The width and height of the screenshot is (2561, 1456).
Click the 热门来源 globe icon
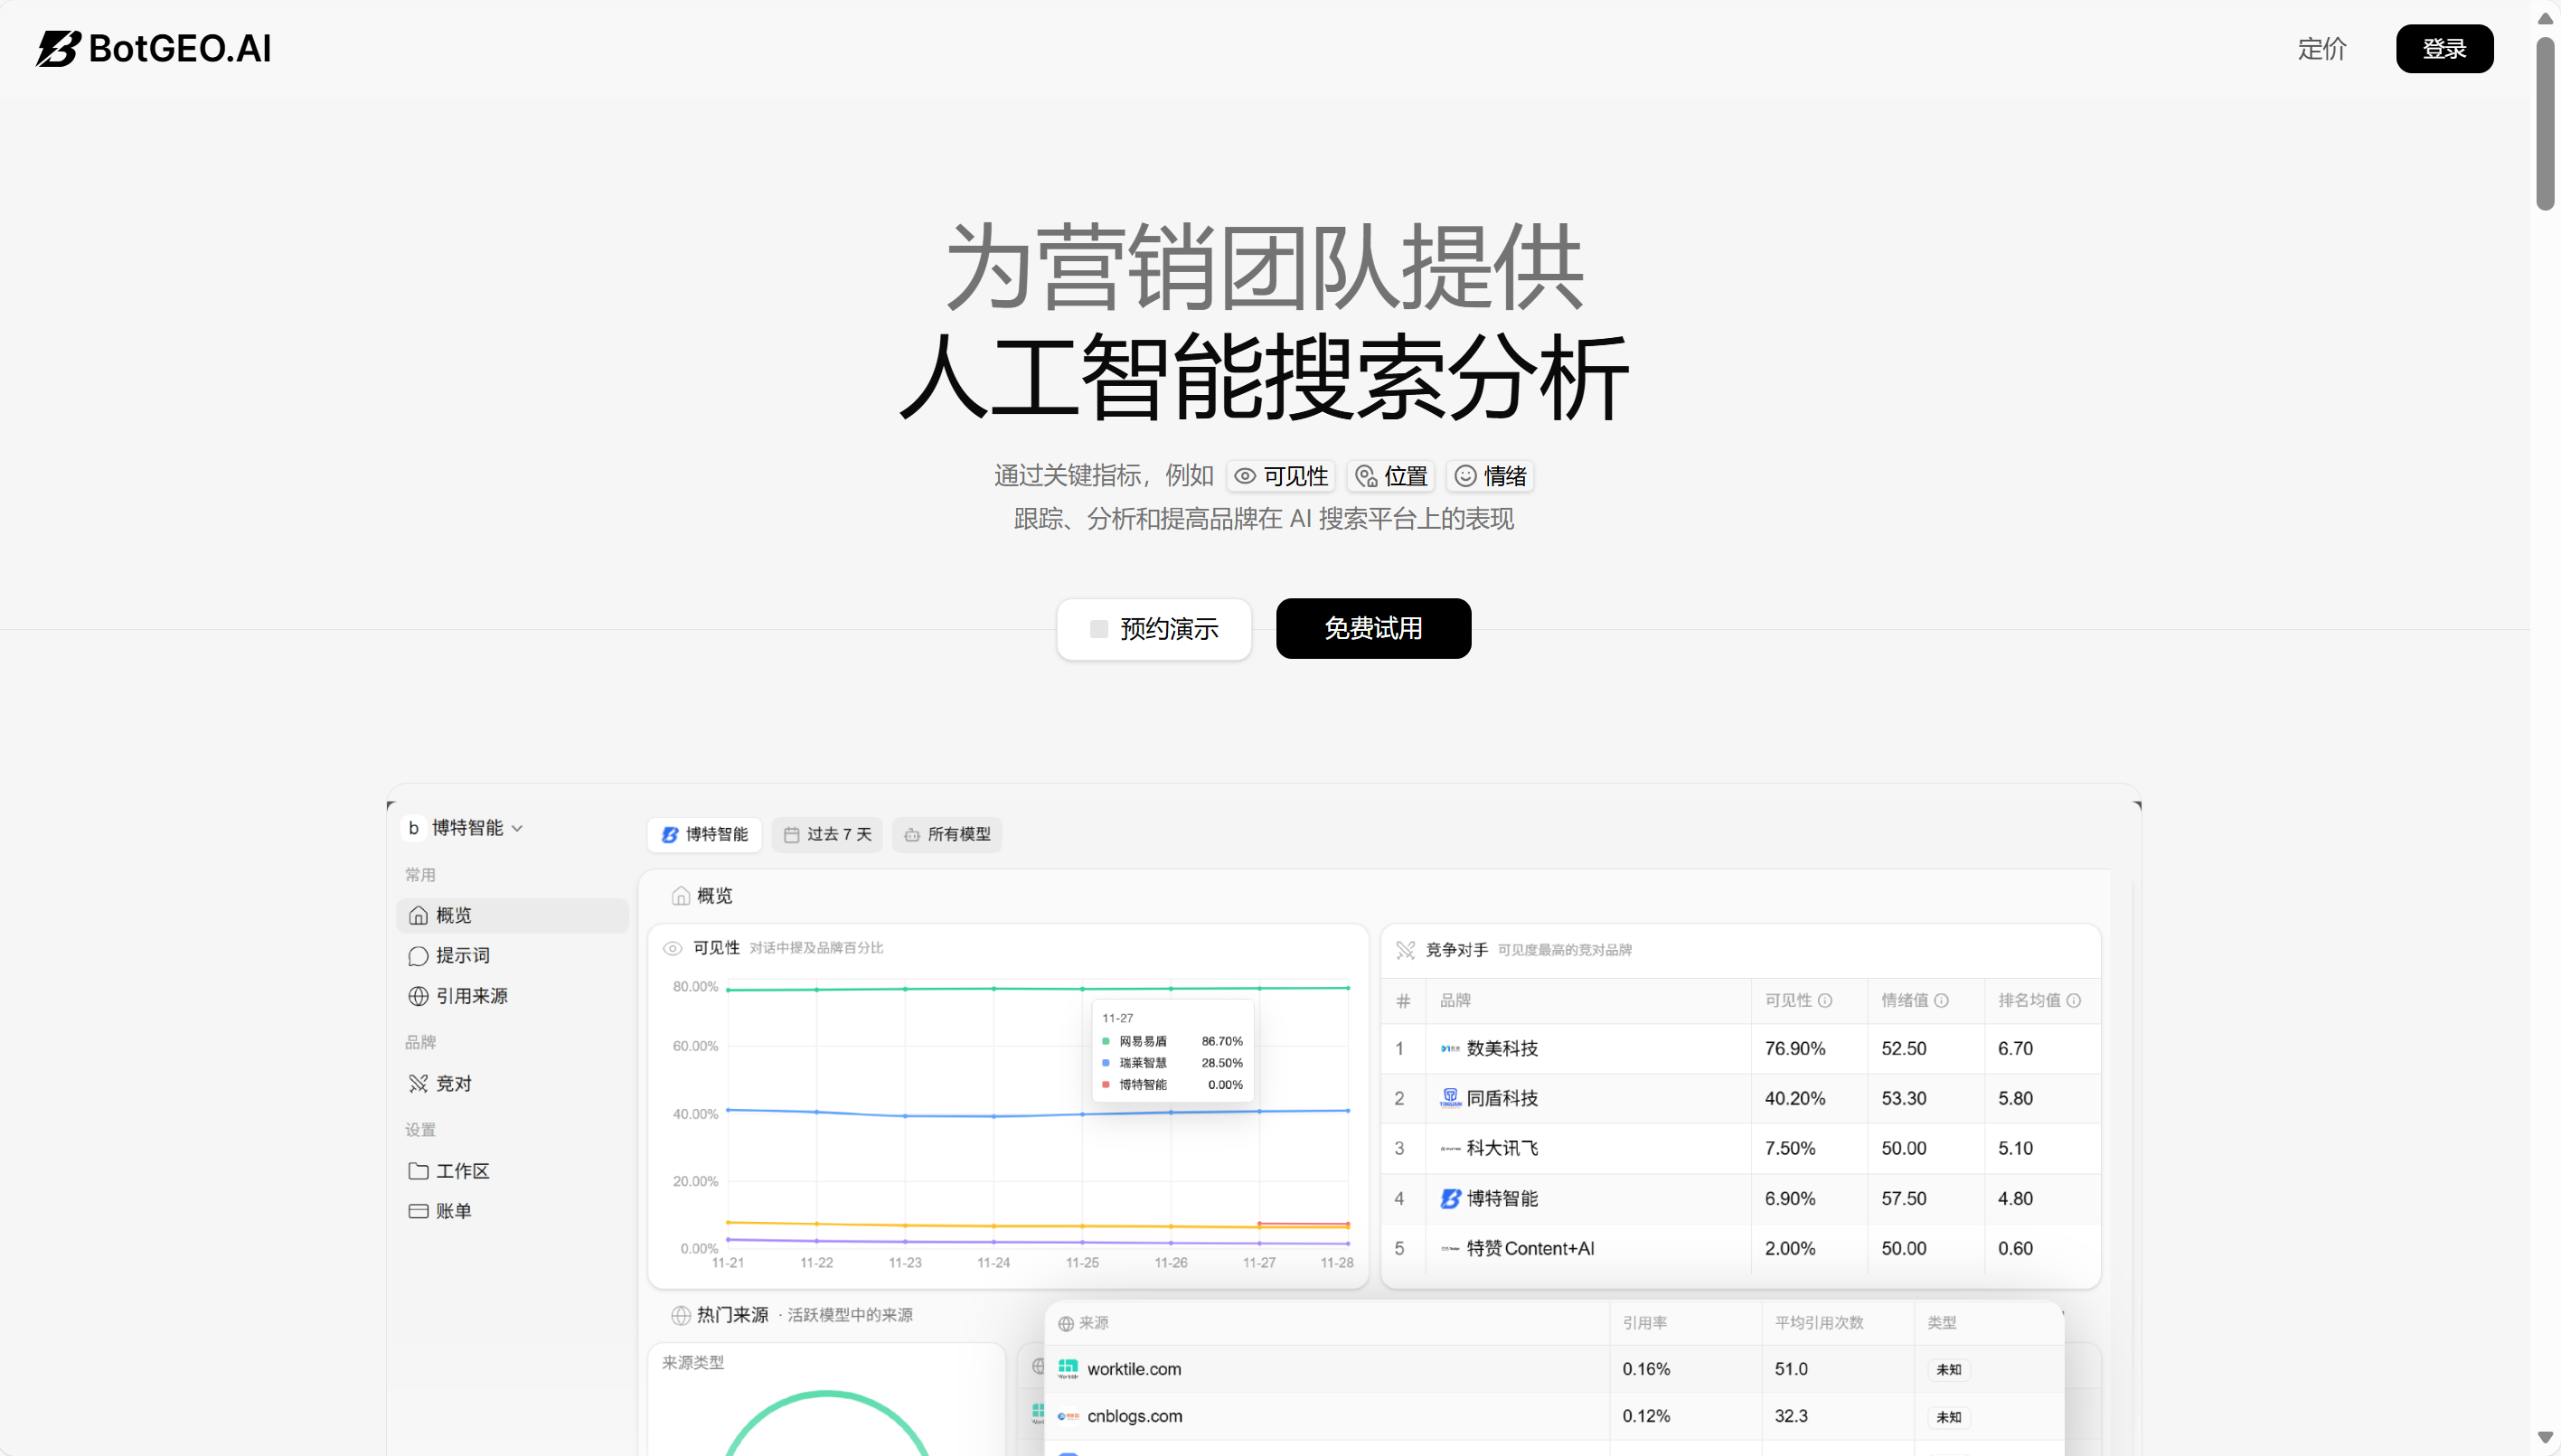click(679, 1314)
